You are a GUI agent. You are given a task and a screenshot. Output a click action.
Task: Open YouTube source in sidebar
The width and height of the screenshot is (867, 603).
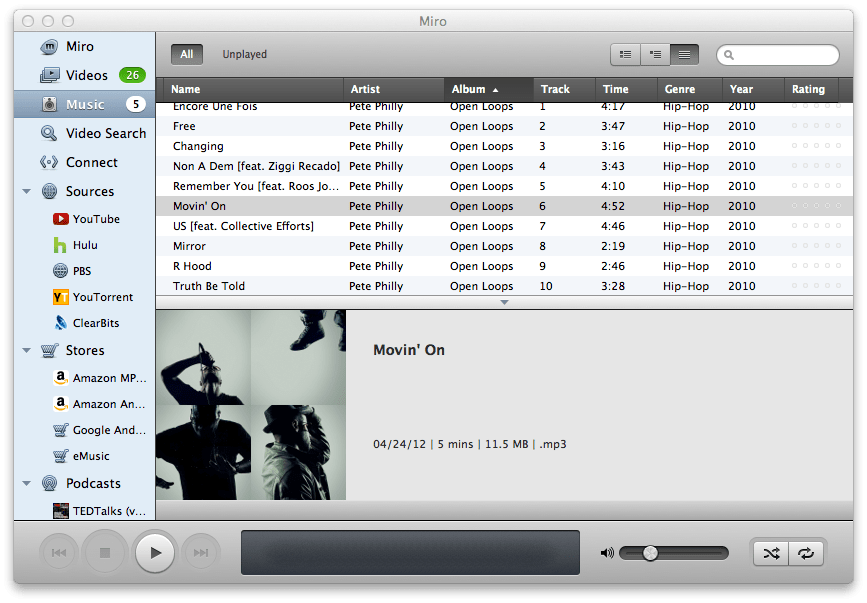pyautogui.click(x=87, y=219)
